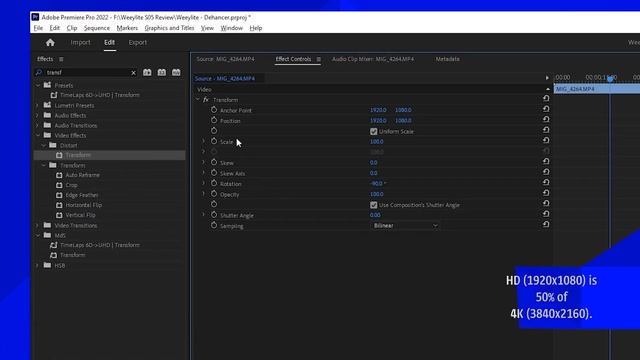This screenshot has width=640, height=360.
Task: Expand the Scale property
Action: click(204, 141)
